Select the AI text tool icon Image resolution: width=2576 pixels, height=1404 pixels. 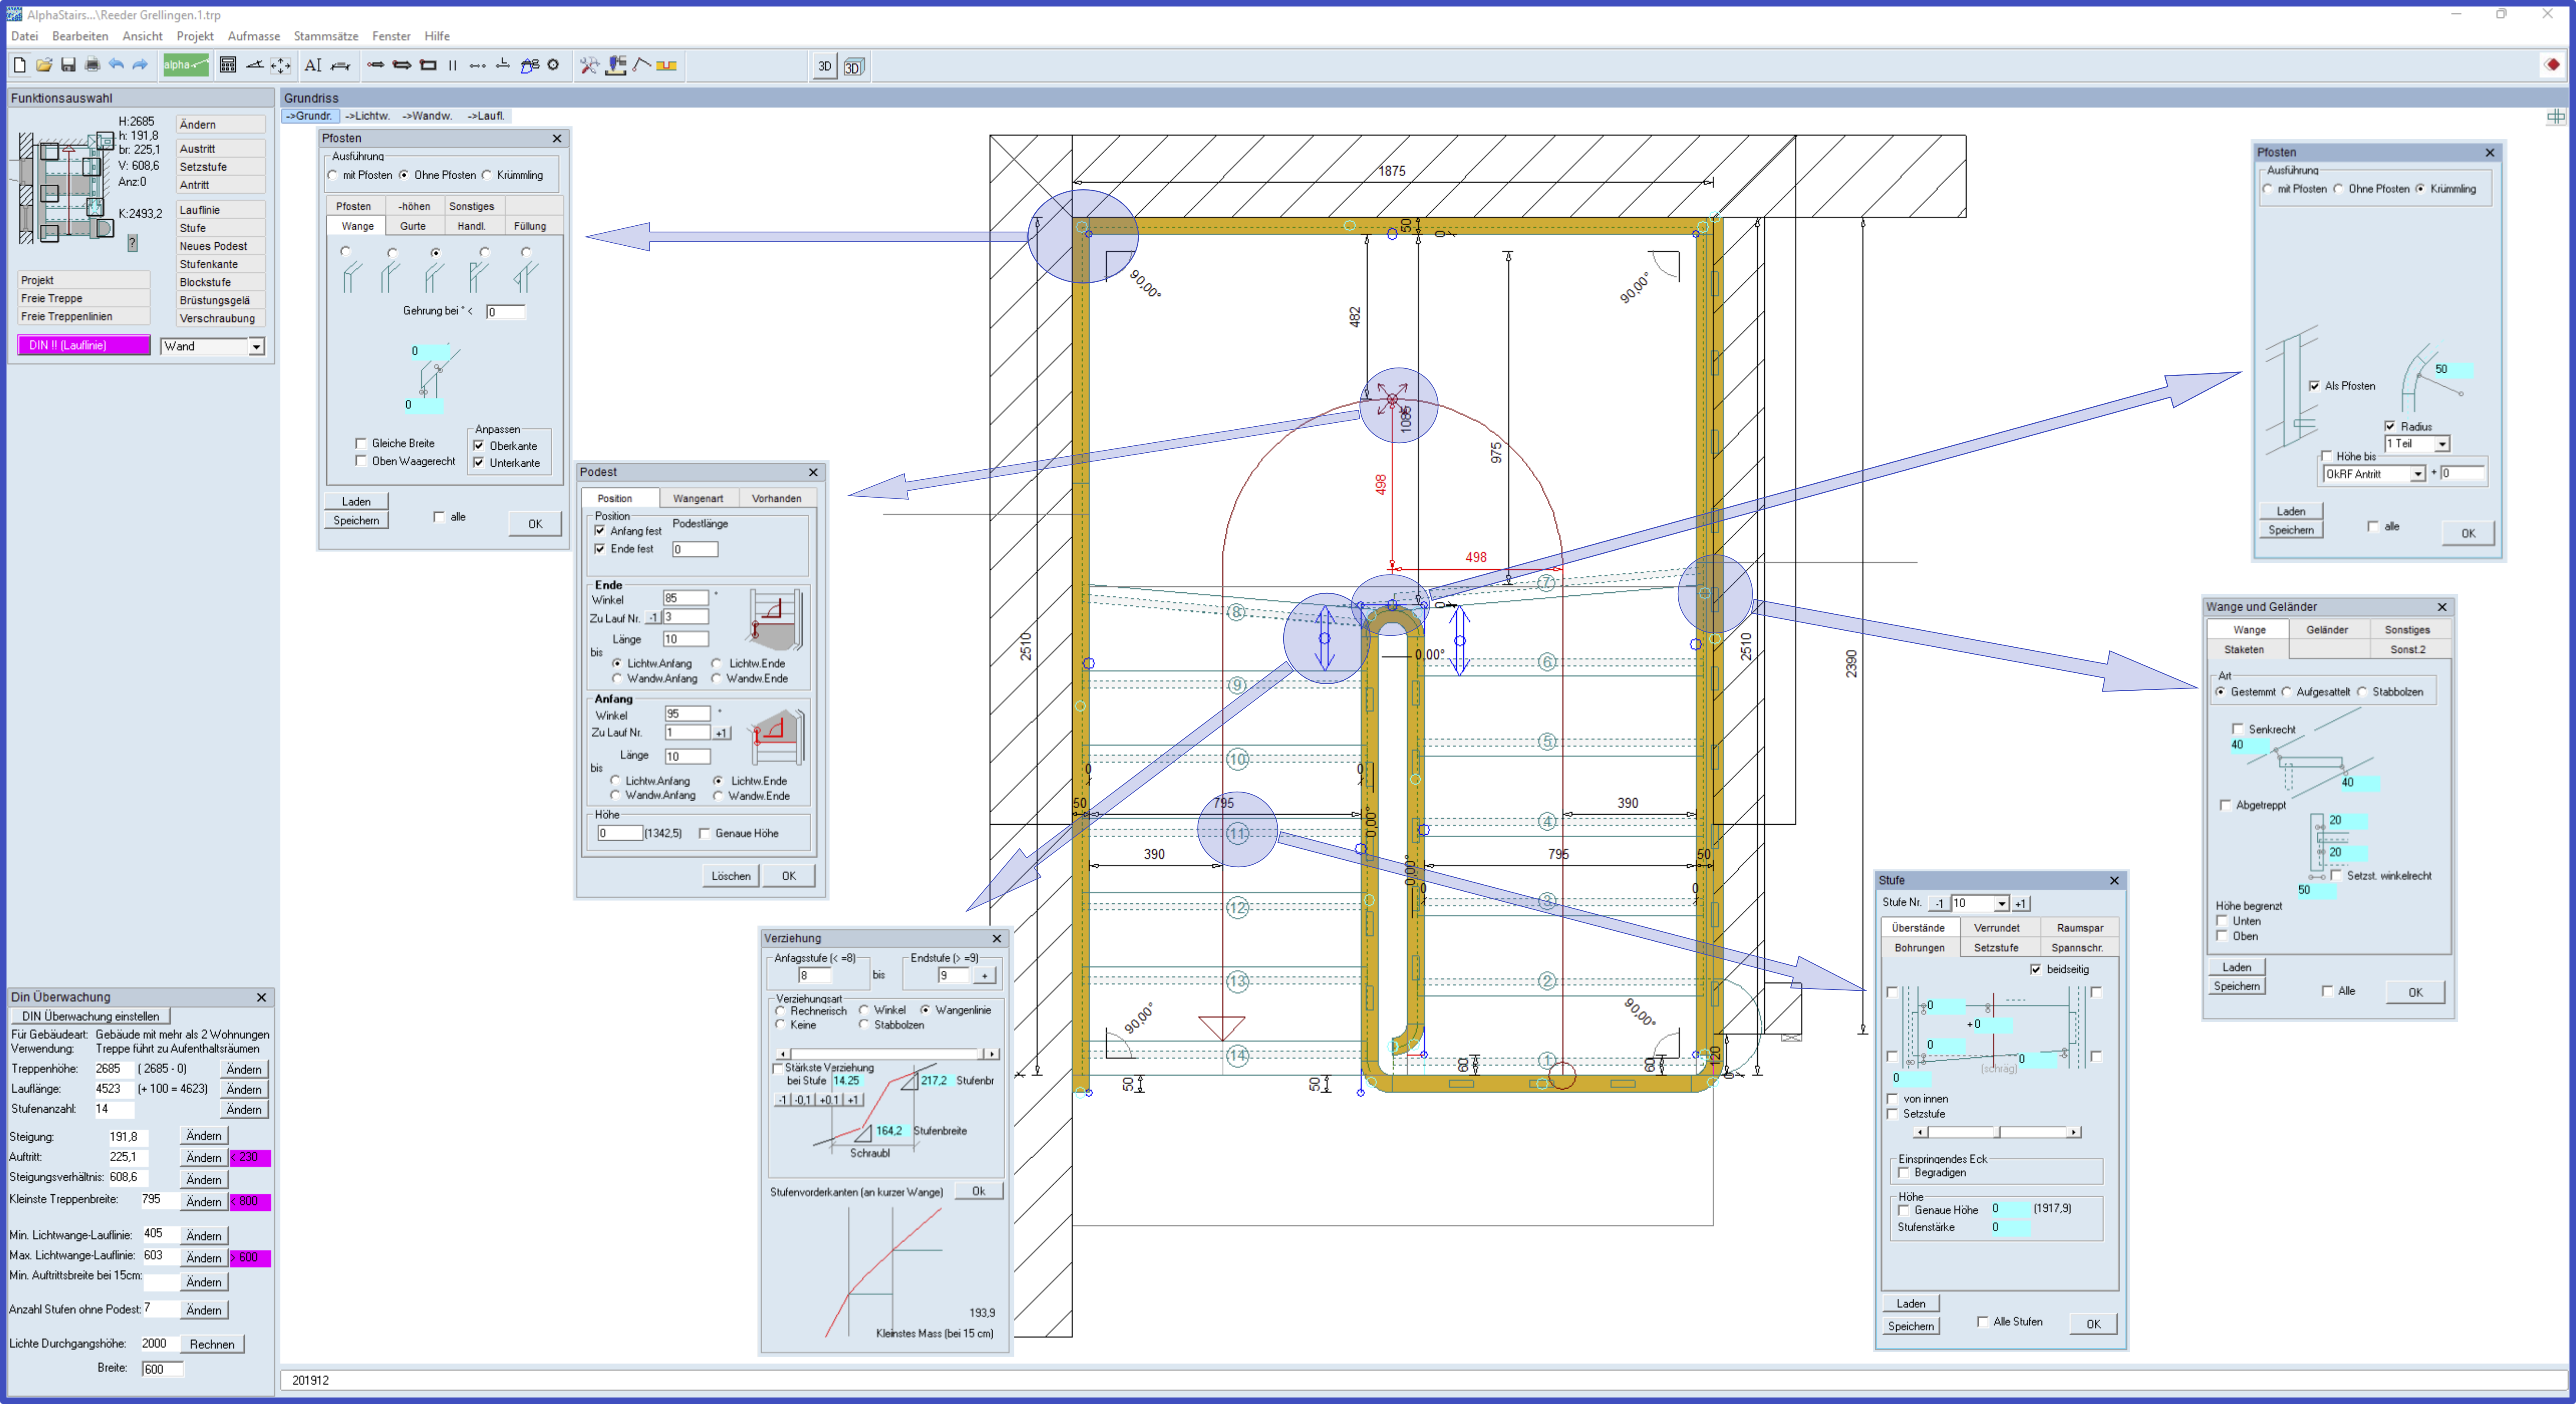[x=313, y=65]
